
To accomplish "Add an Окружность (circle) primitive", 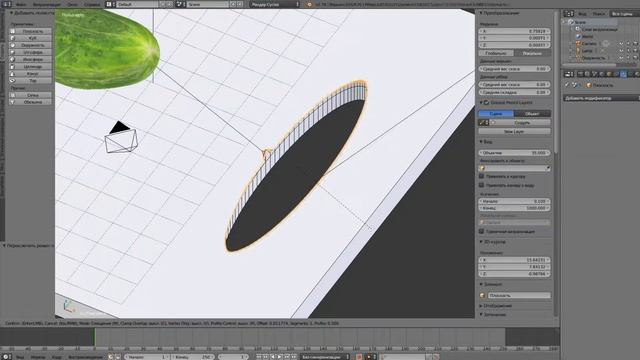I will pos(31,45).
